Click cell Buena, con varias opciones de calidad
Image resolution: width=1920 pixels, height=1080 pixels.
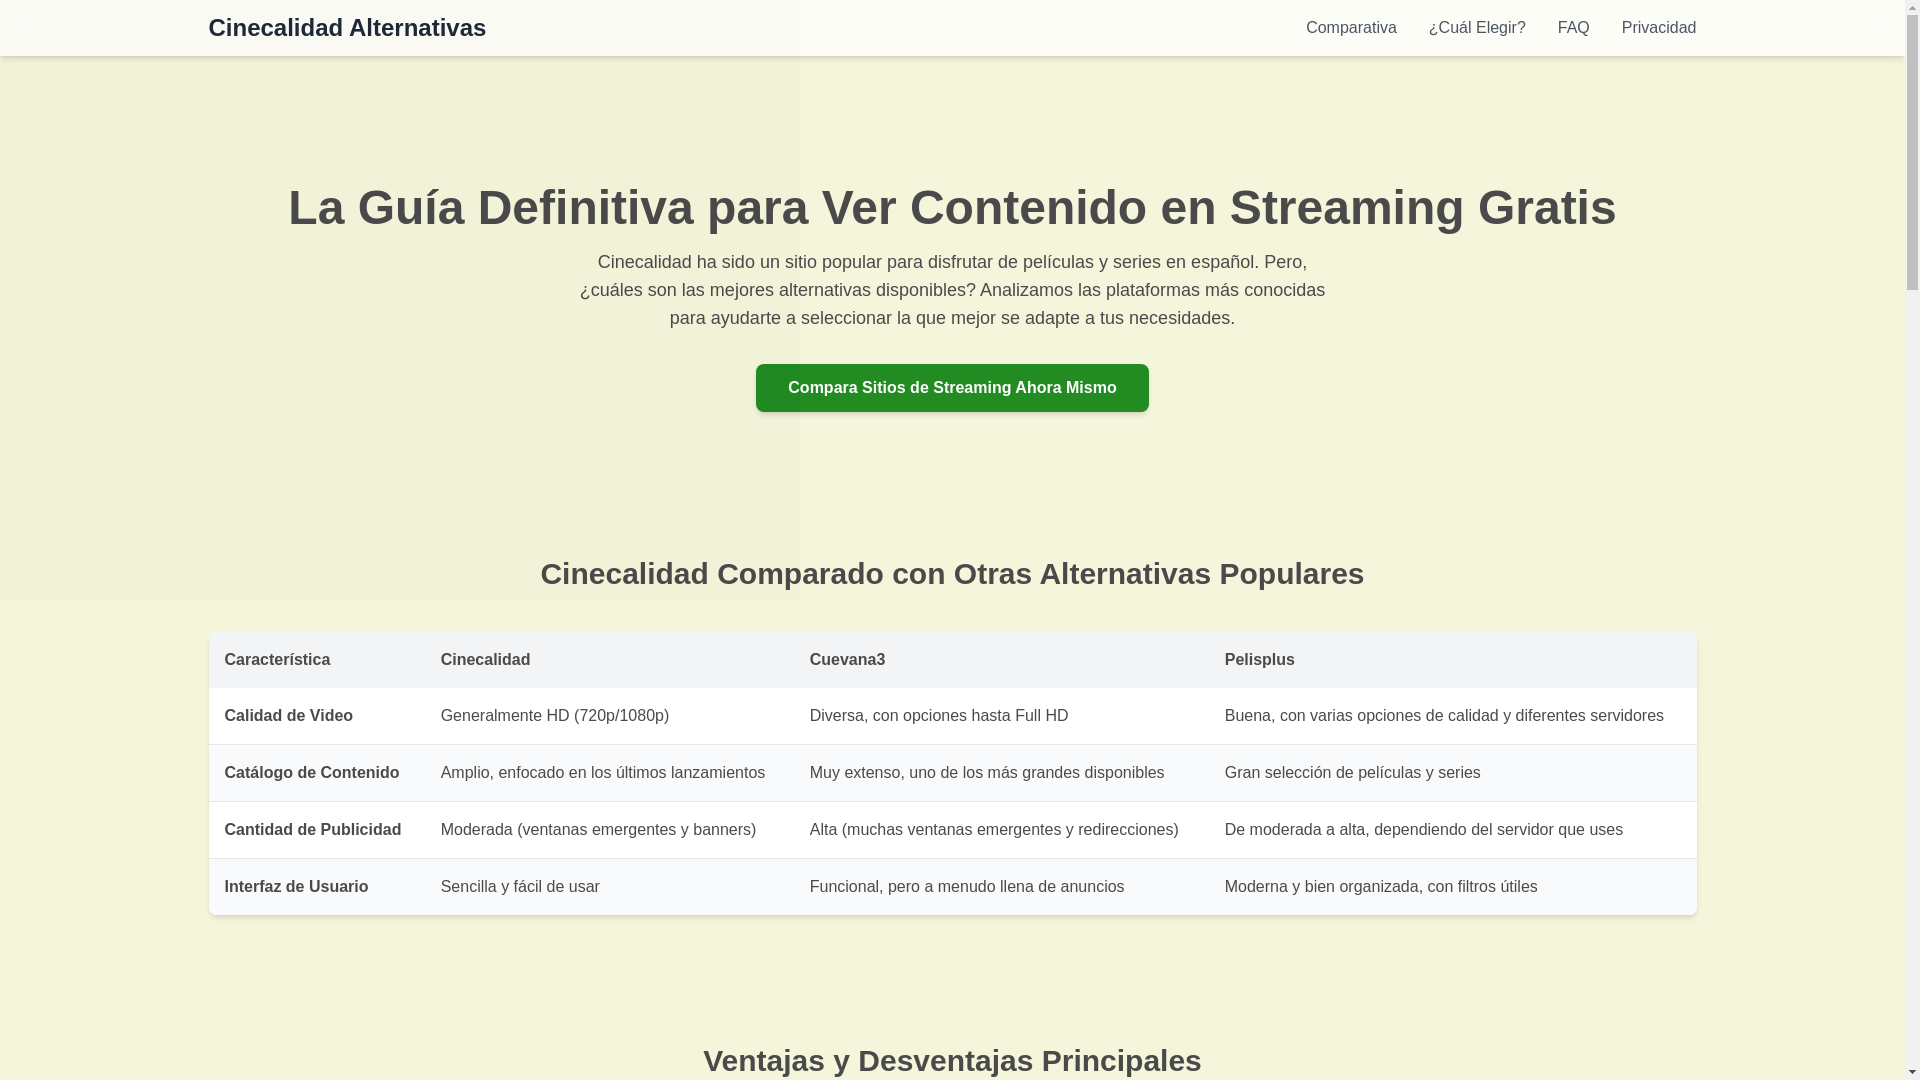(x=1453, y=716)
